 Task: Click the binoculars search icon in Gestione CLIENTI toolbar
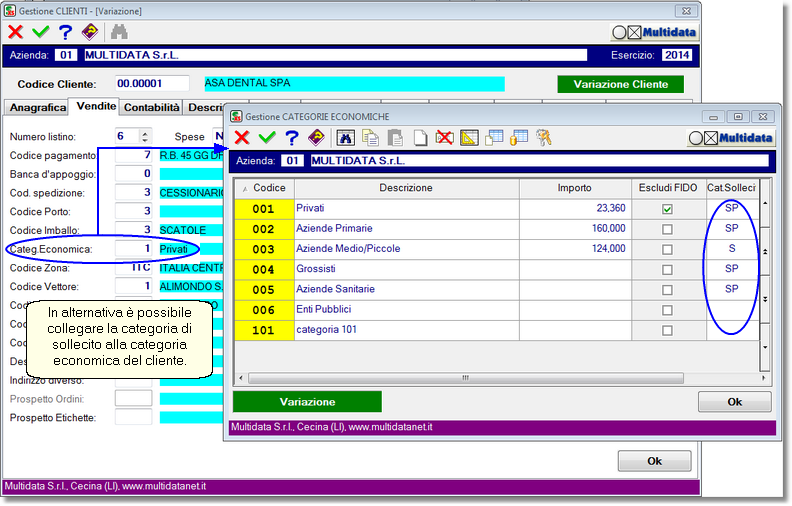click(x=119, y=32)
